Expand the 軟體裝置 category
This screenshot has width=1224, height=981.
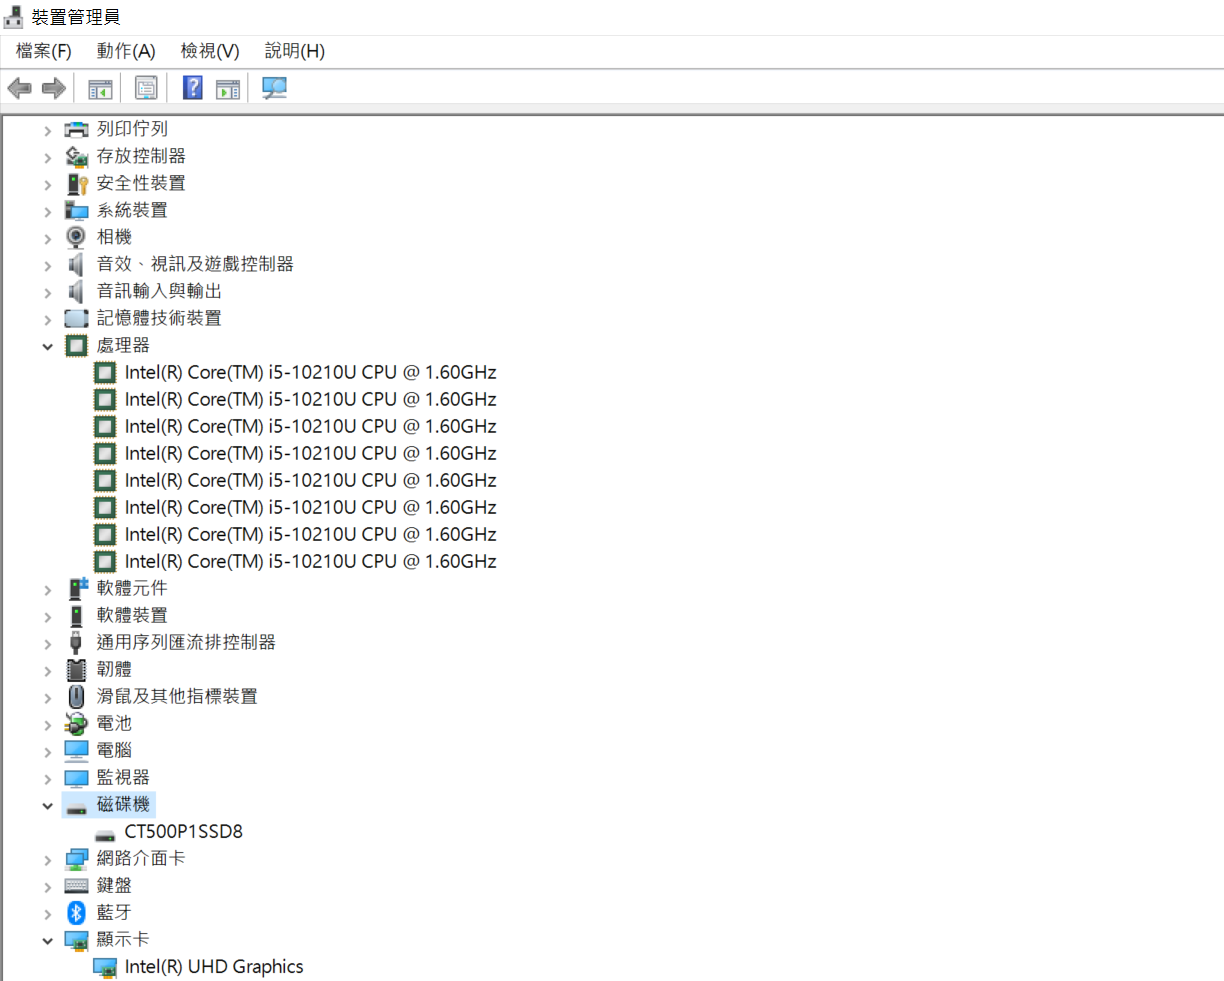[47, 616]
